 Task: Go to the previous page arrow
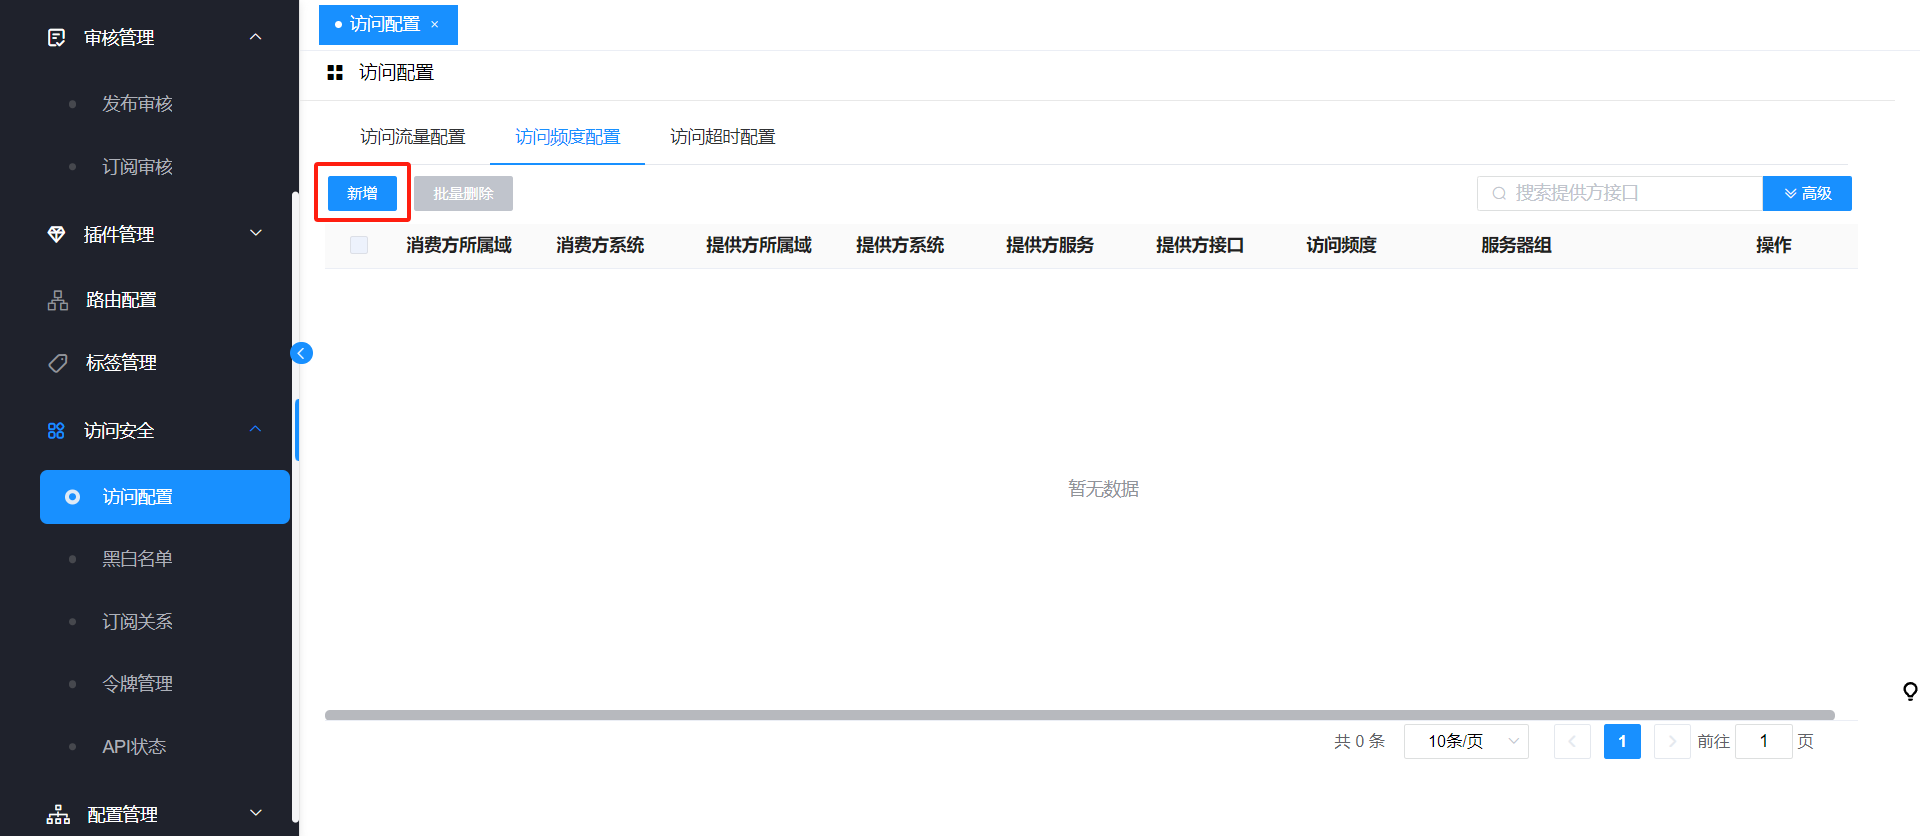tap(1572, 741)
